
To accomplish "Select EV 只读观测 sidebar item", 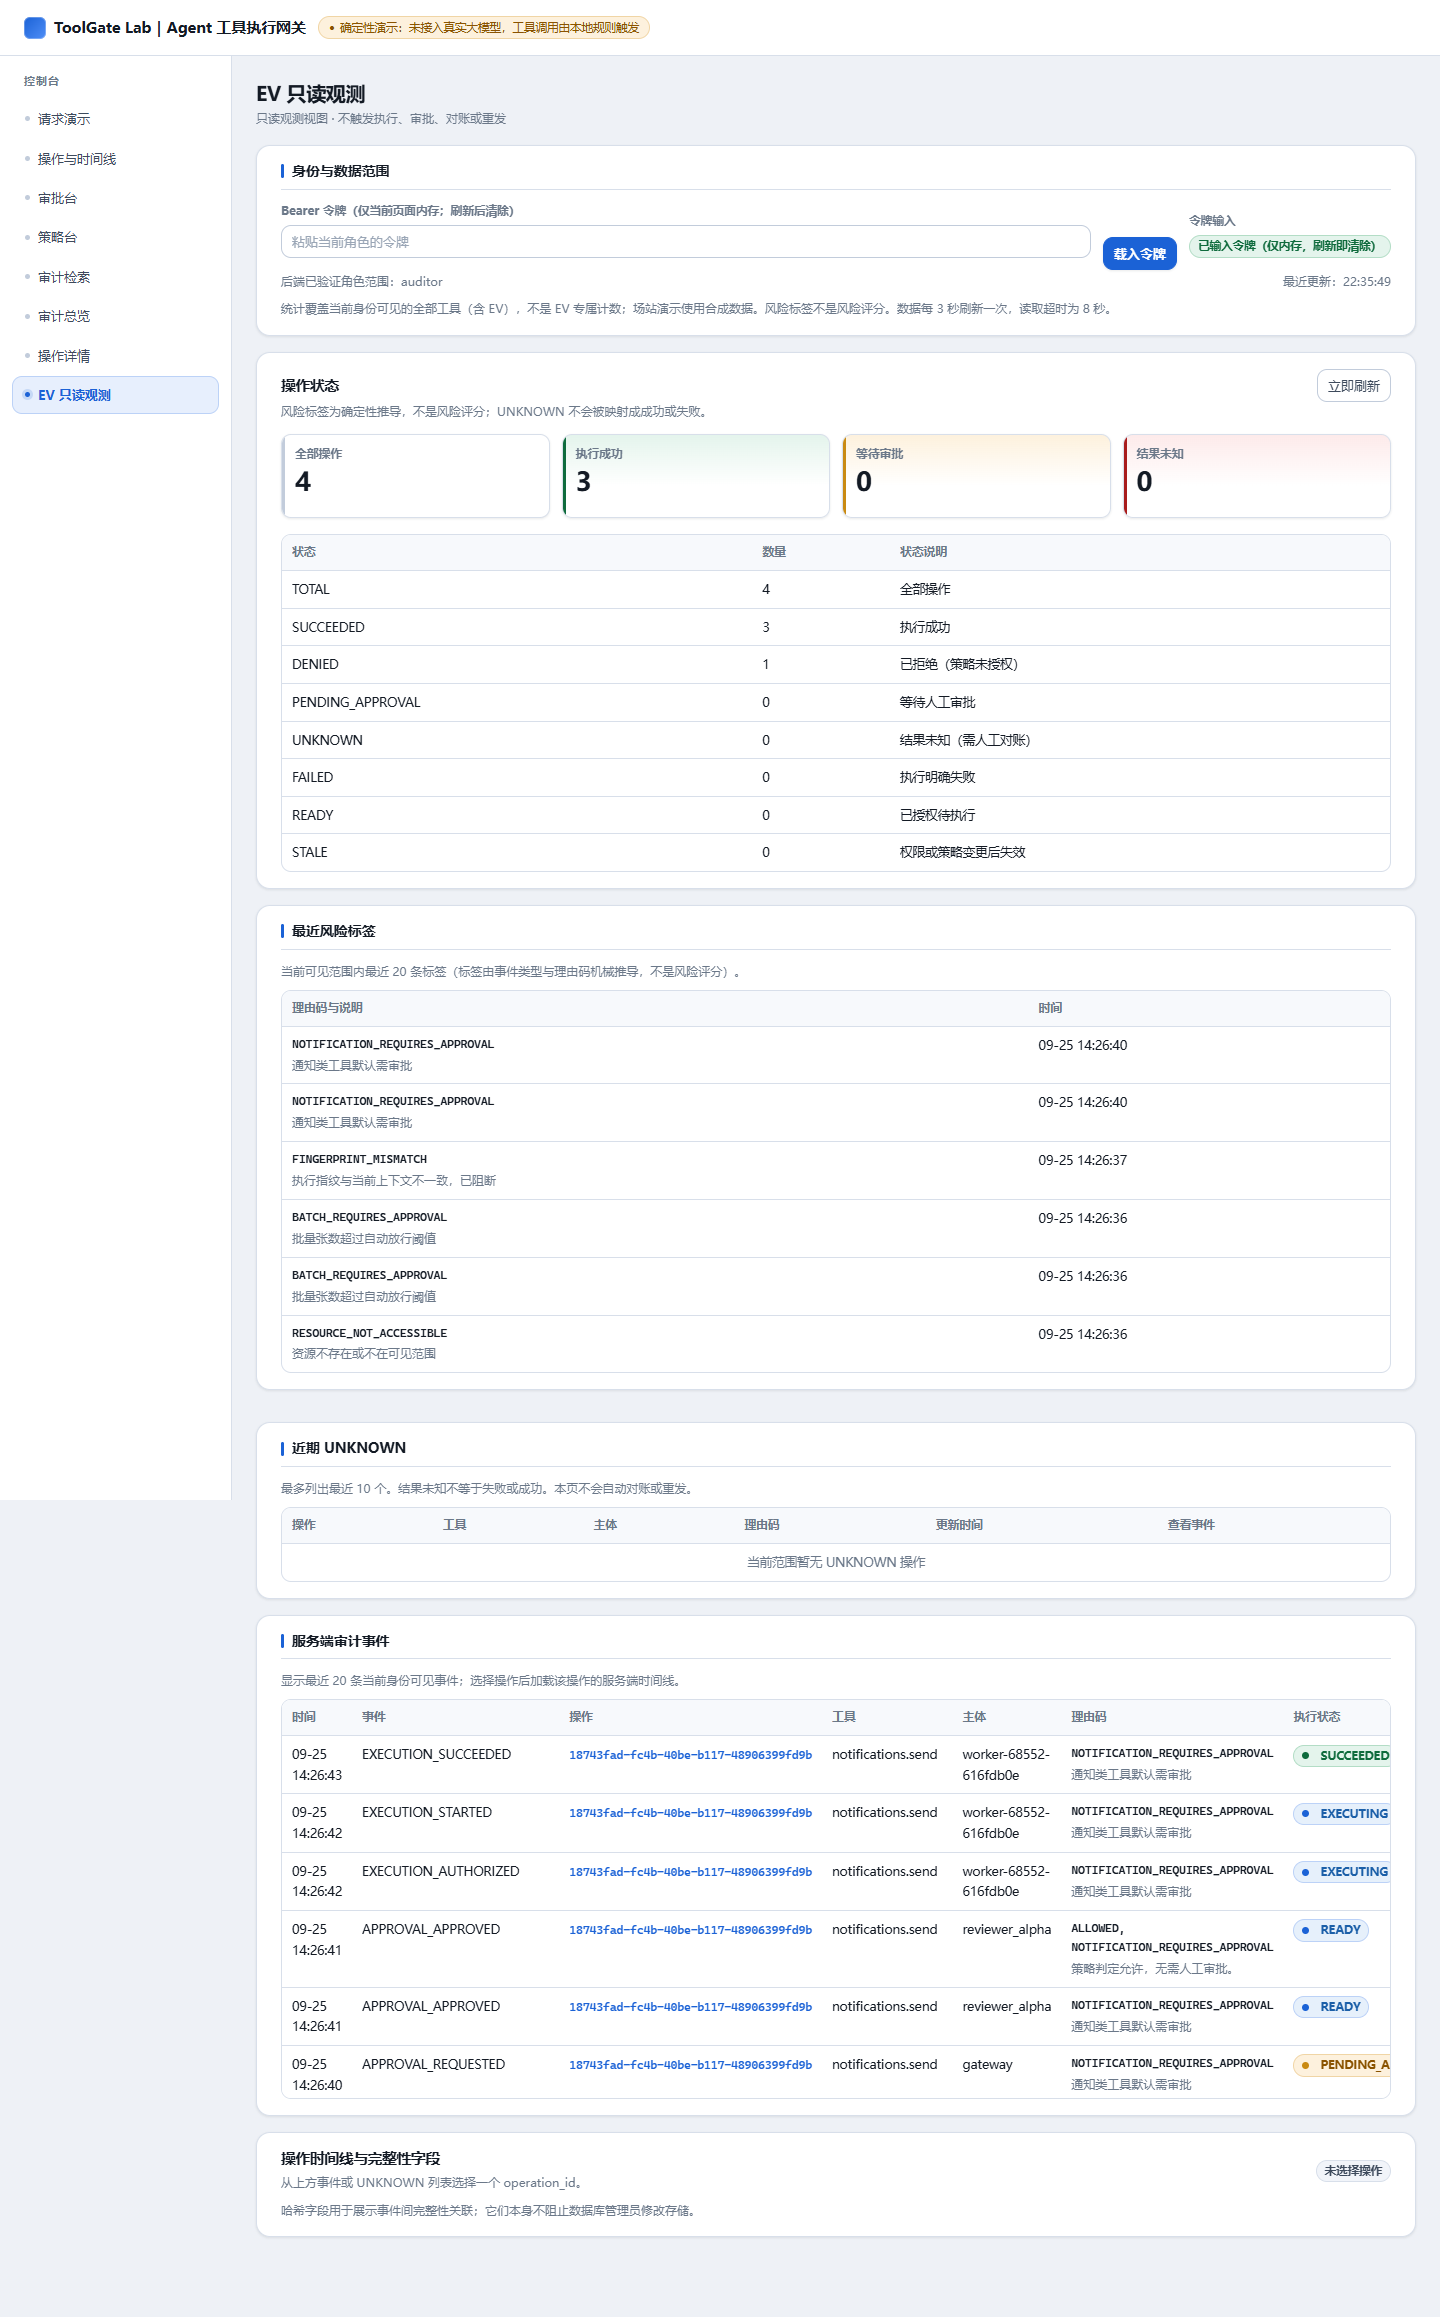I will click(x=115, y=395).
